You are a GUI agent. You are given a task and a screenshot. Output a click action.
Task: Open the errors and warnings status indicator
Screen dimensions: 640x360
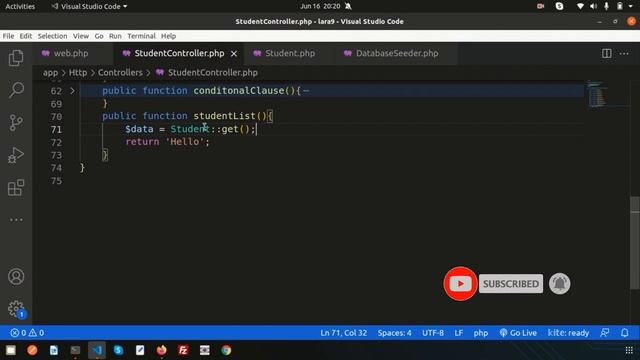[x=27, y=333]
